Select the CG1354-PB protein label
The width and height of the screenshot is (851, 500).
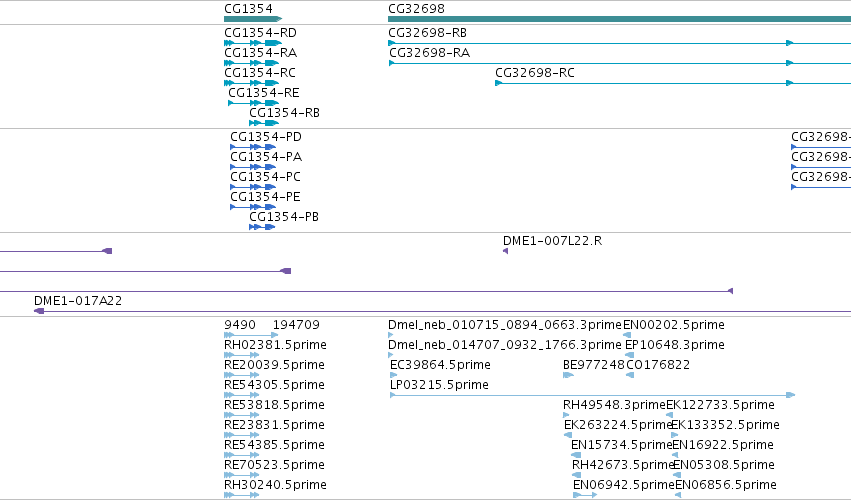point(284,217)
